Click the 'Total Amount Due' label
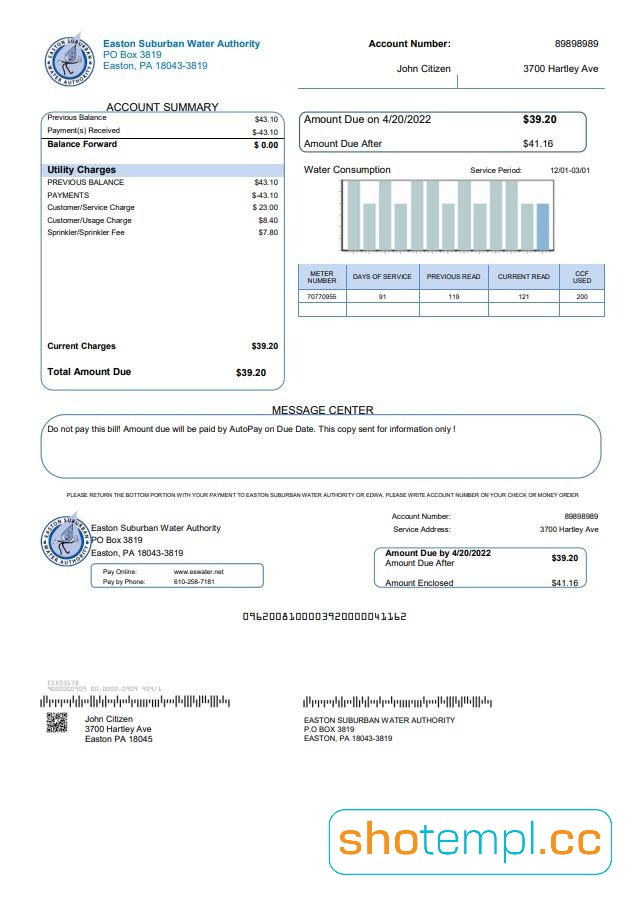The height and width of the screenshot is (913, 644). (x=89, y=371)
